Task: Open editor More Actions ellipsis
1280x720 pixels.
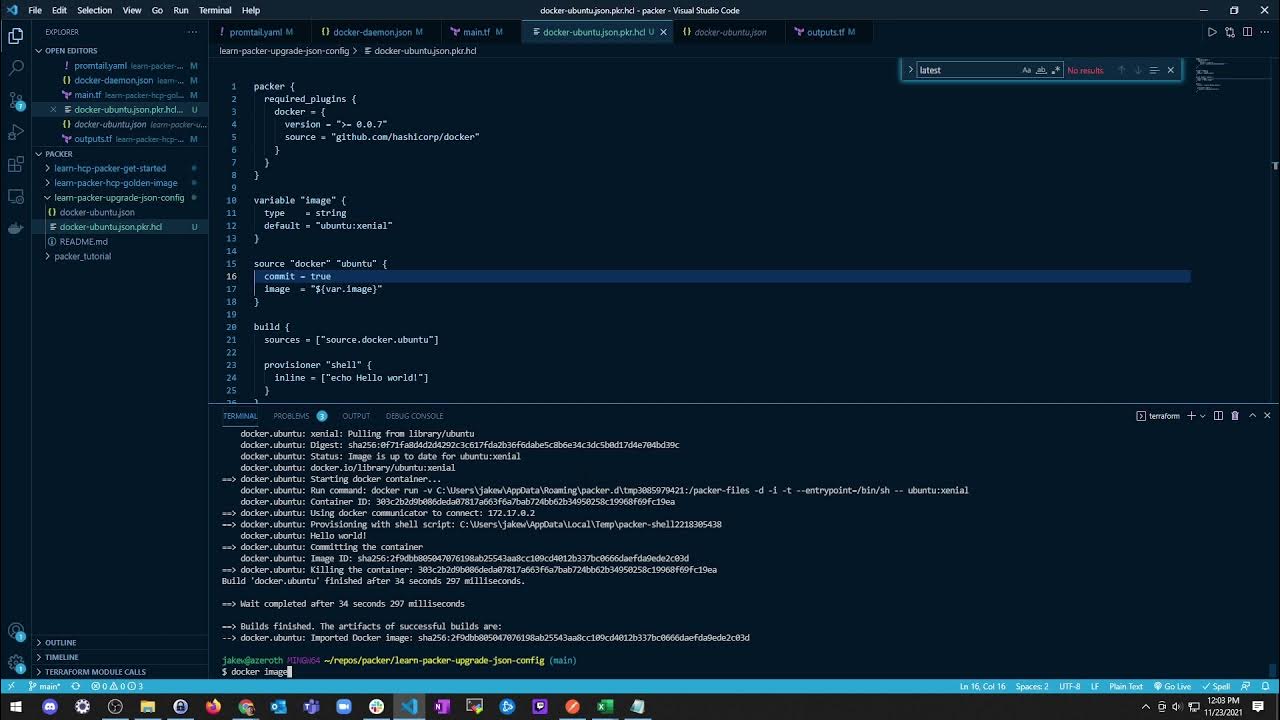Action: [1263, 32]
